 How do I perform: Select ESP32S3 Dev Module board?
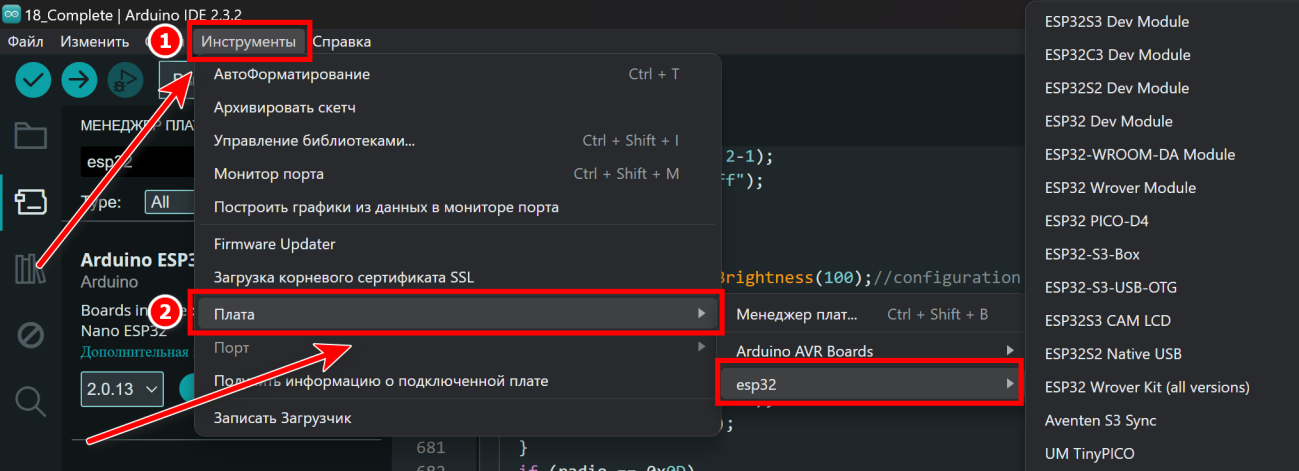coord(1162,21)
